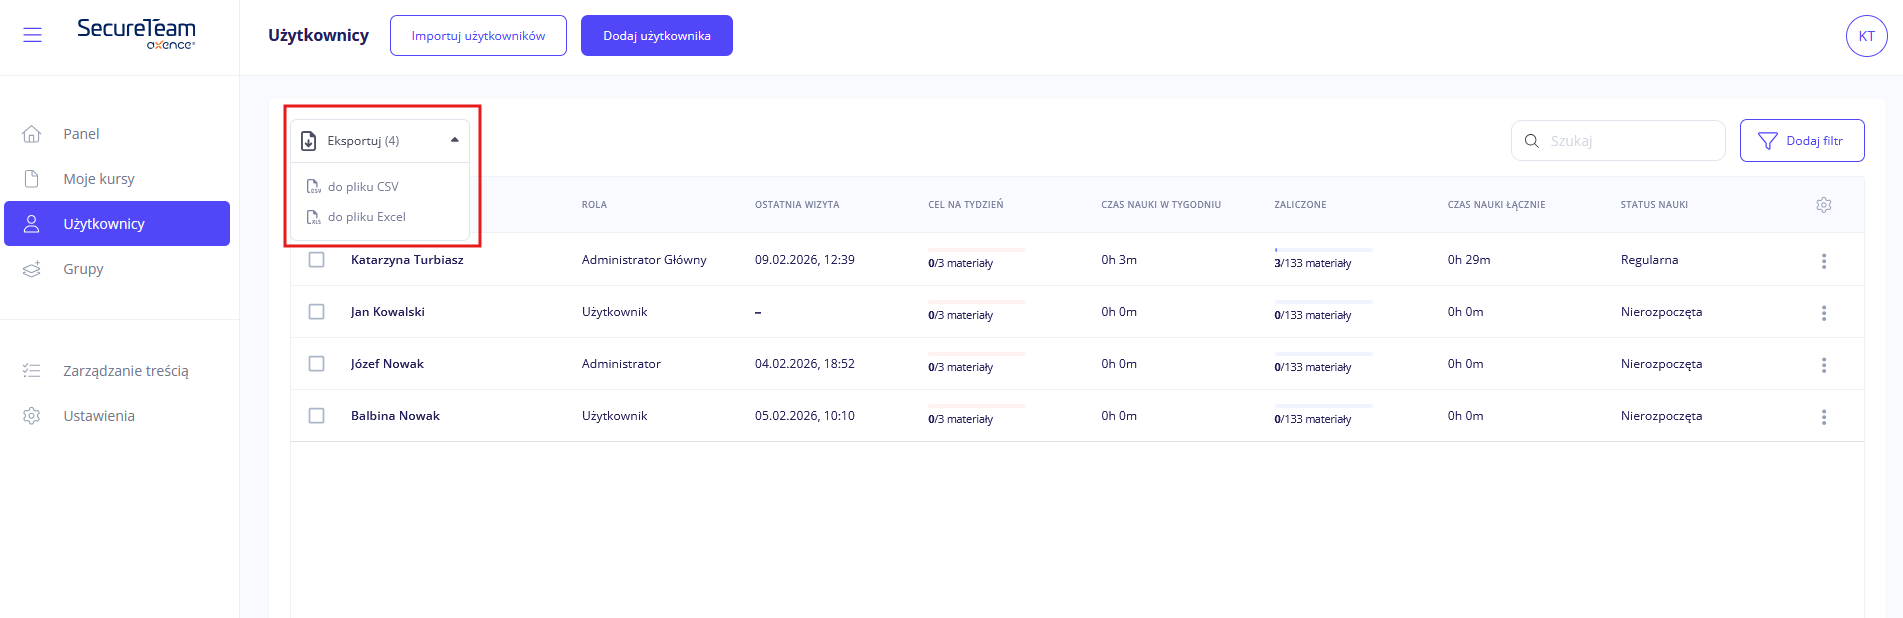This screenshot has width=1903, height=618.
Task: Click the hamburger menu icon
Action: (x=32, y=36)
